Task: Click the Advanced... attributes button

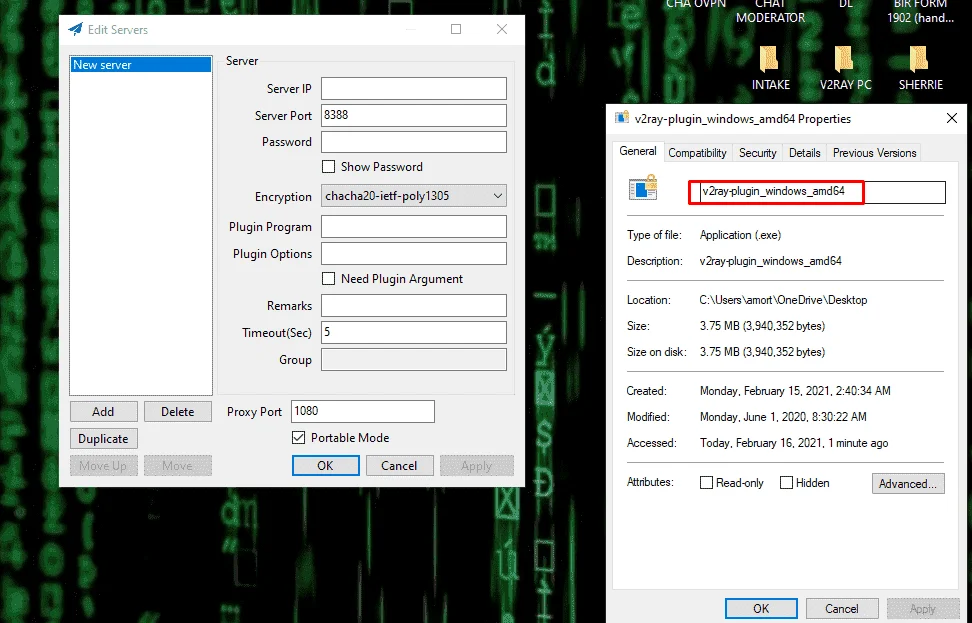Action: [x=908, y=484]
